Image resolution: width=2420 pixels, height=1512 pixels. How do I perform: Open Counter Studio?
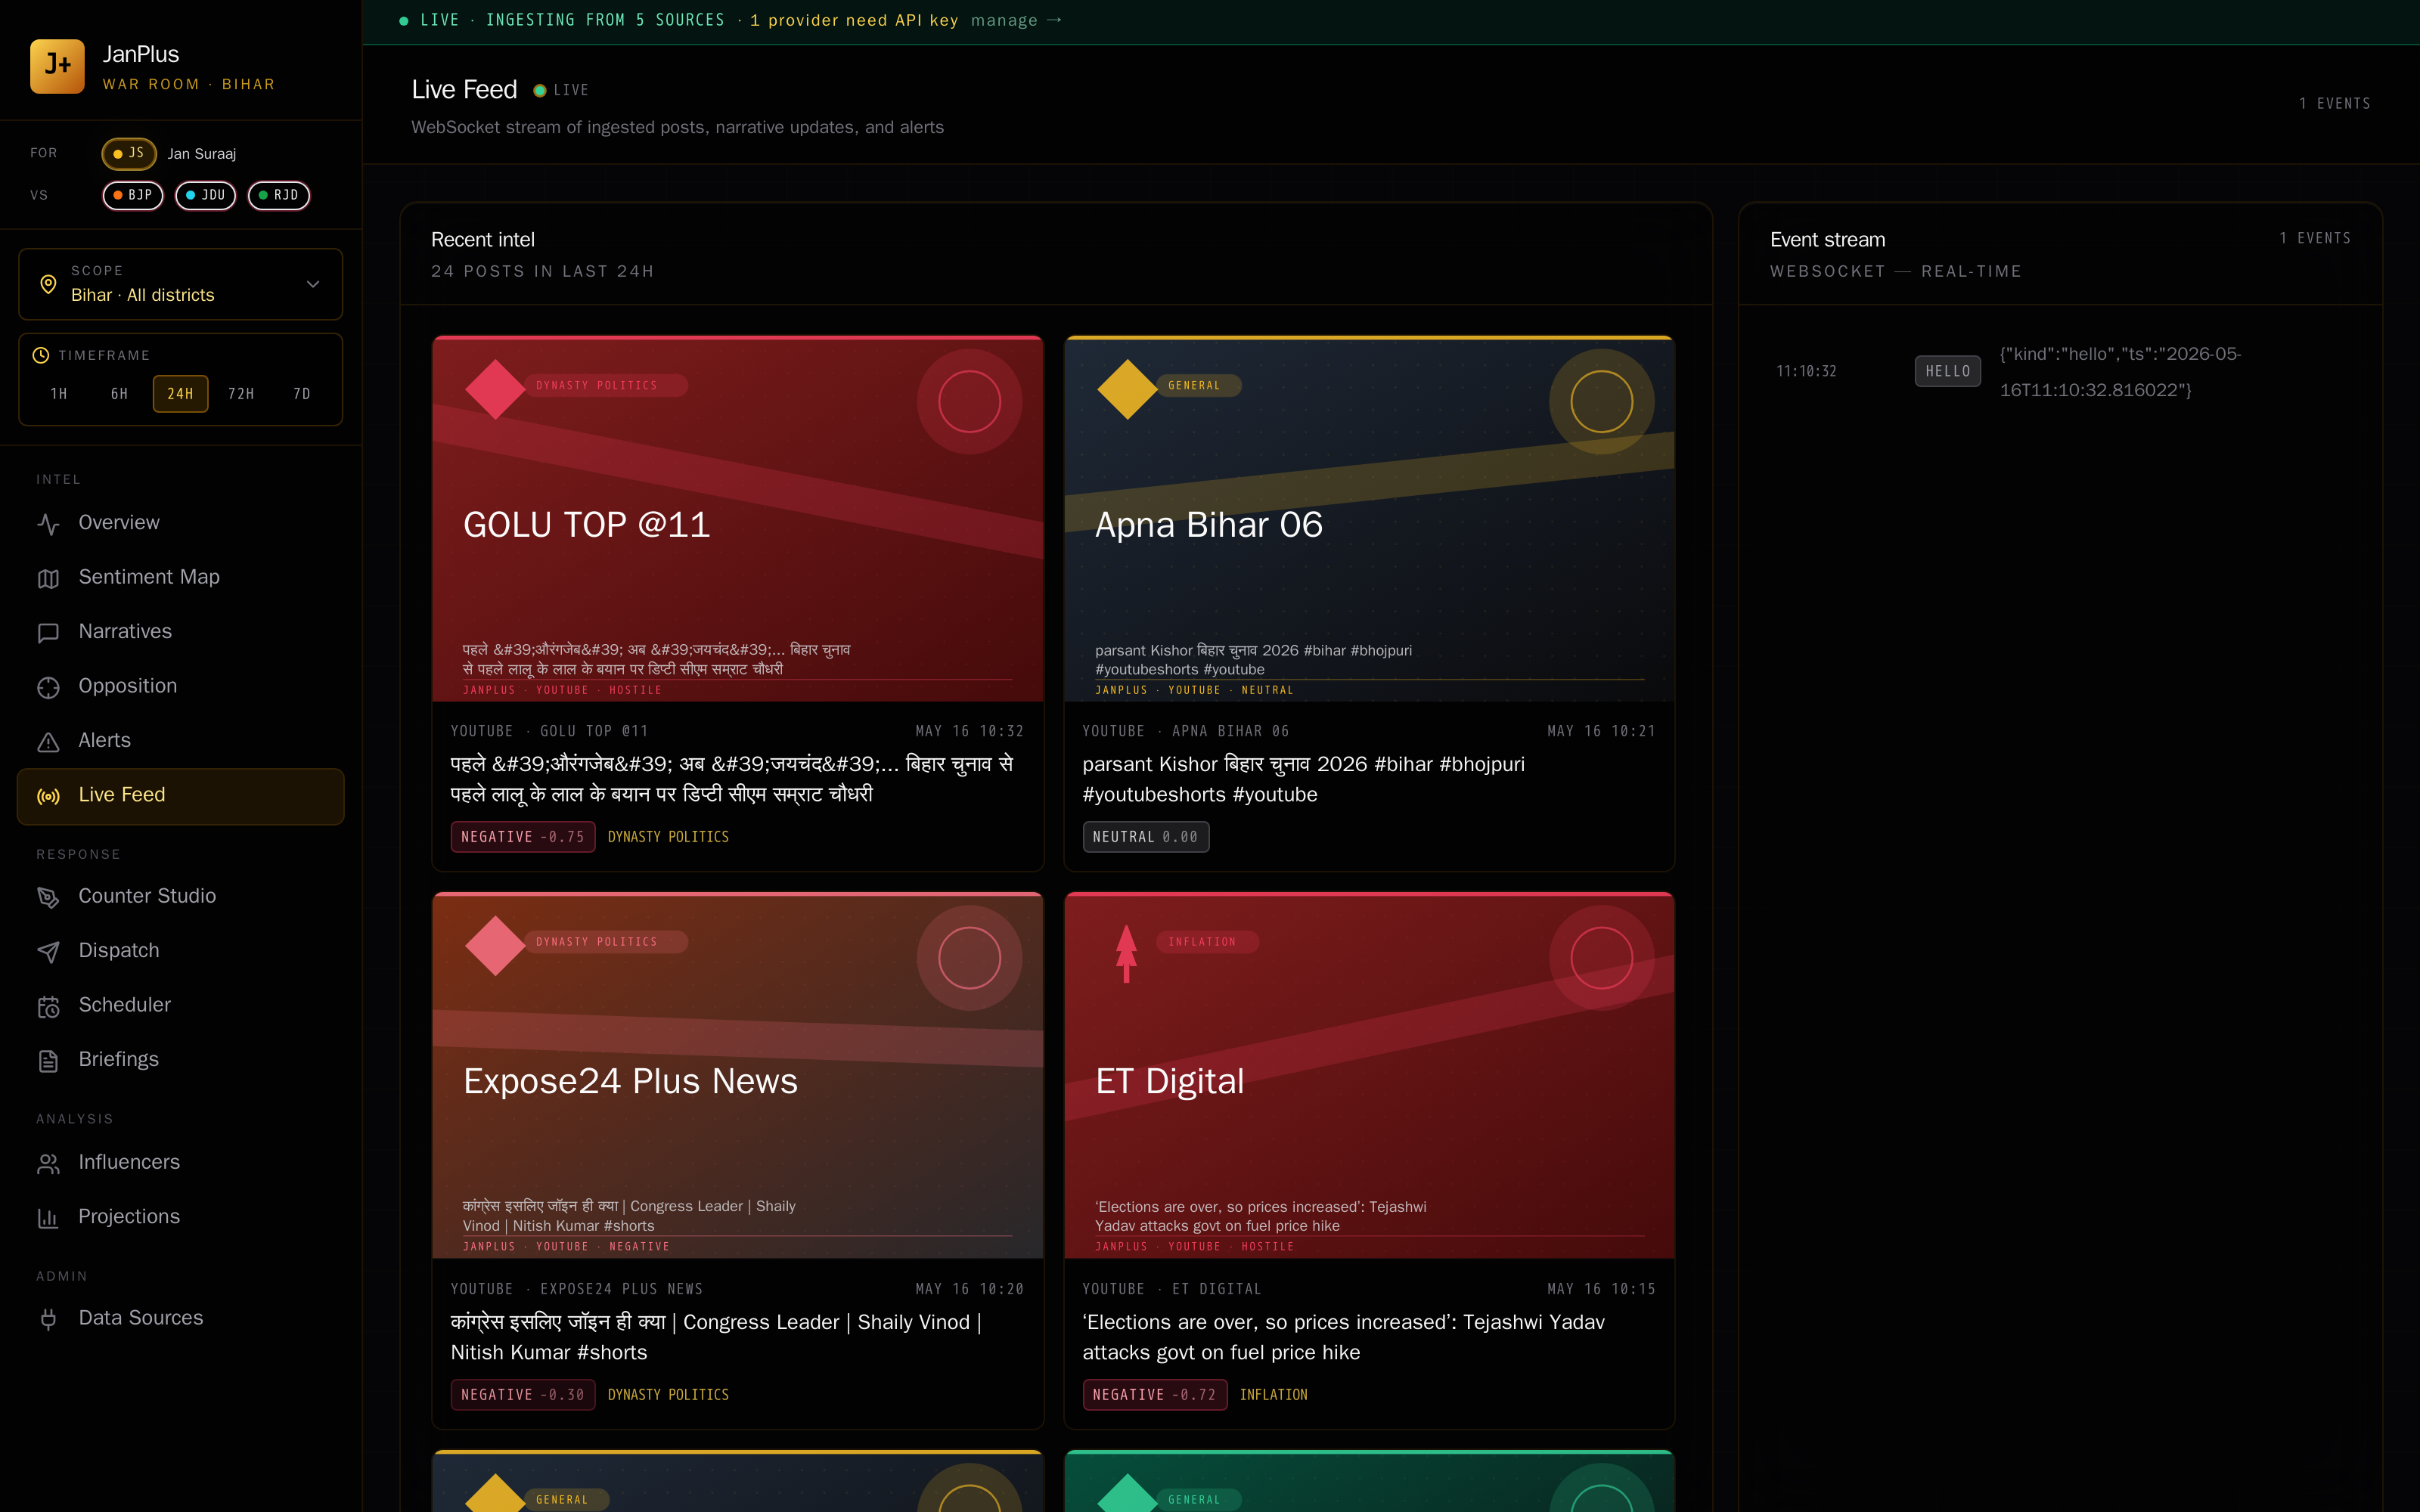point(181,897)
